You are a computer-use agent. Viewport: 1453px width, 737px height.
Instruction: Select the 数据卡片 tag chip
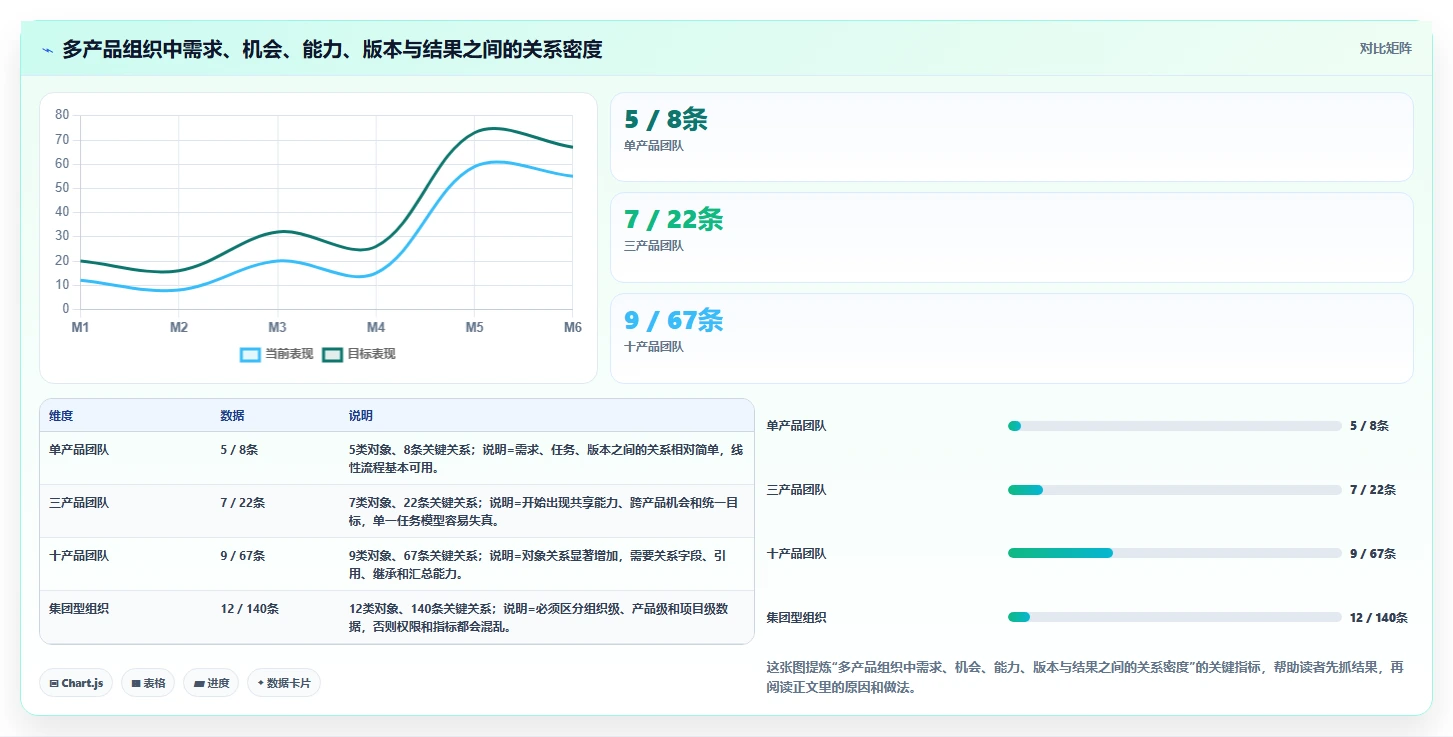point(284,683)
